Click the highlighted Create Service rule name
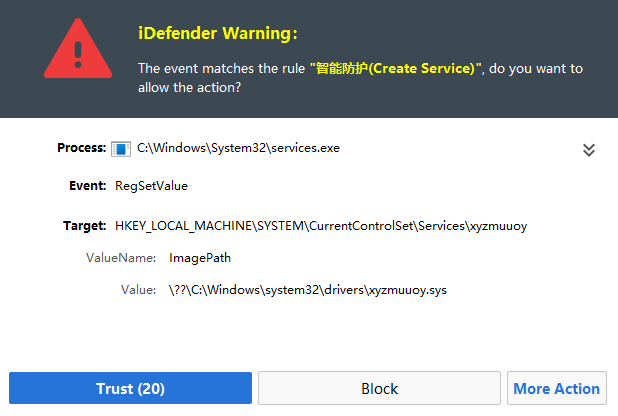This screenshot has height=416, width=618. pyautogui.click(x=396, y=69)
